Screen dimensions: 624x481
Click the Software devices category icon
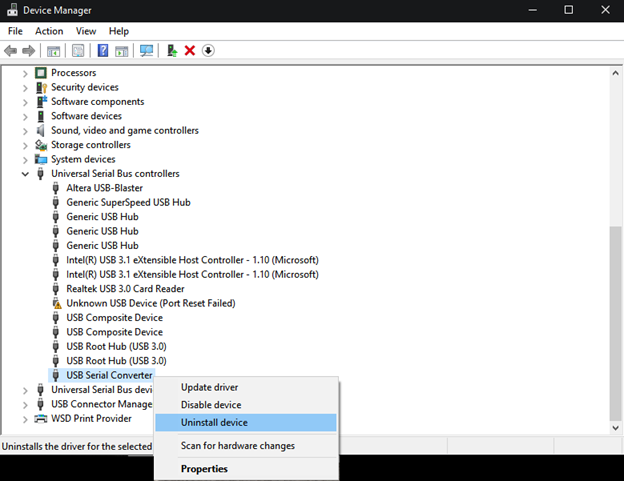(41, 116)
